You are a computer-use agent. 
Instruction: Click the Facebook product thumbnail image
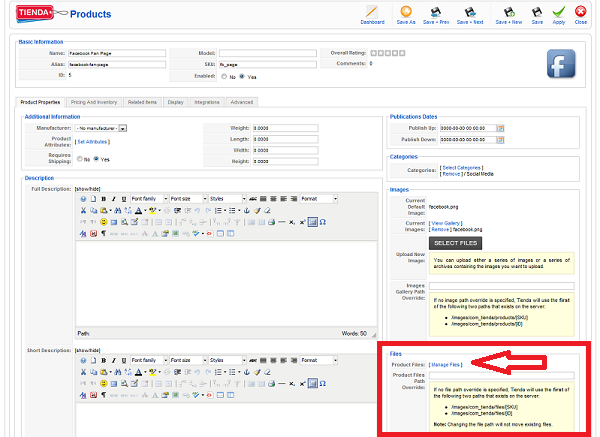click(561, 64)
